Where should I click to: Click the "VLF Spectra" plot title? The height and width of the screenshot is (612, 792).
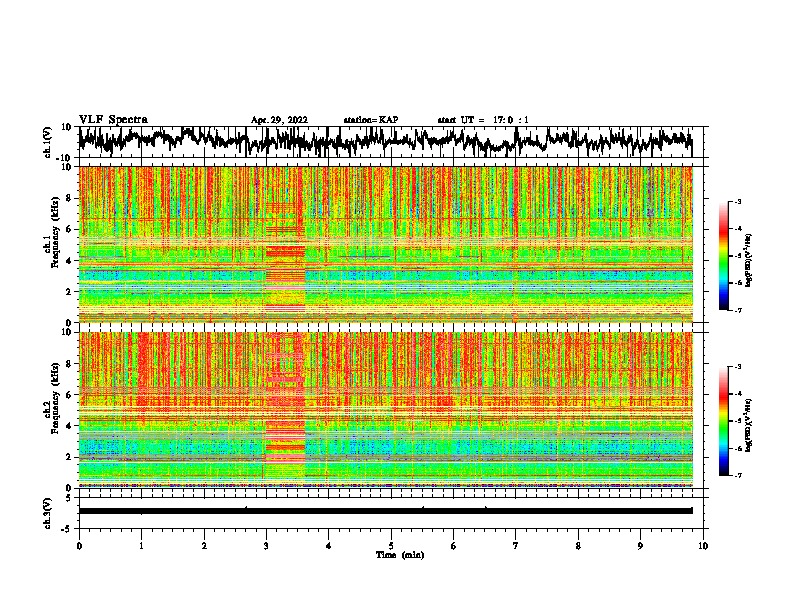click(x=113, y=120)
